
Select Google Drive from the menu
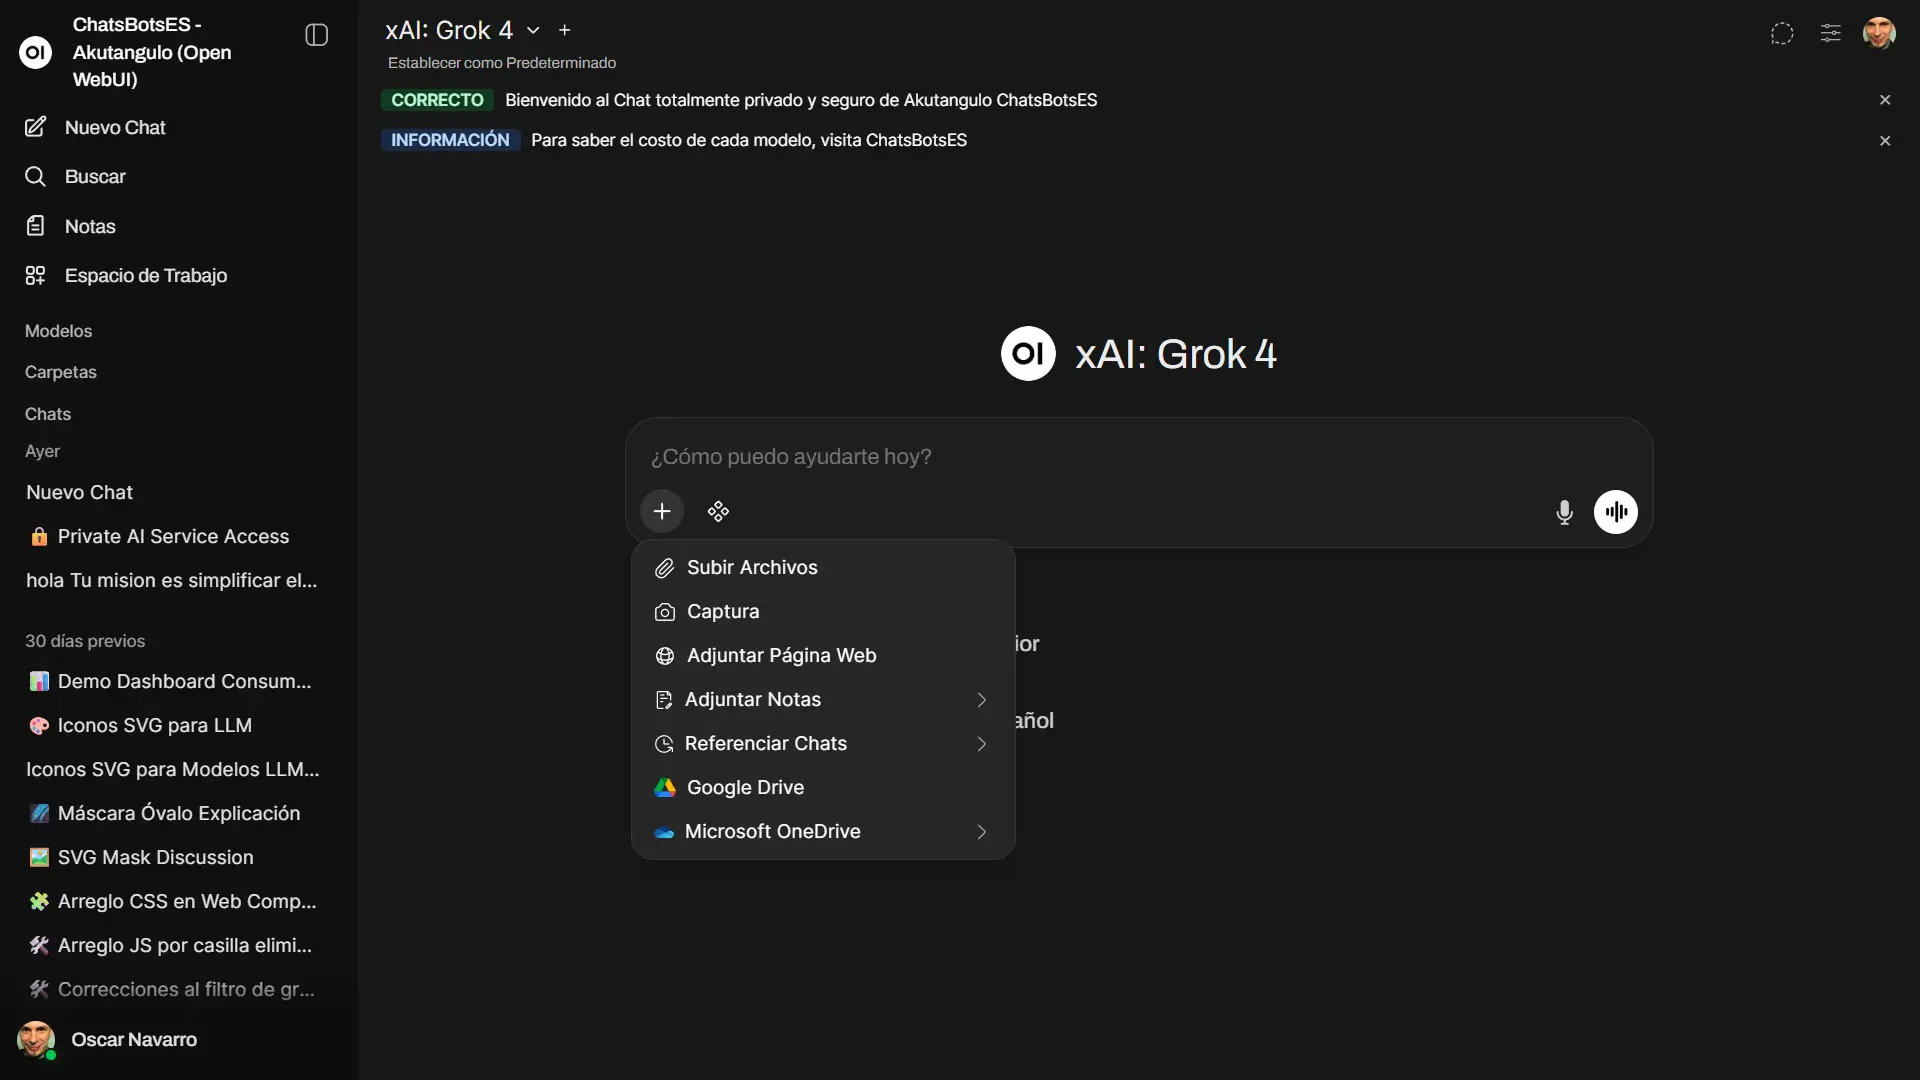[823, 788]
